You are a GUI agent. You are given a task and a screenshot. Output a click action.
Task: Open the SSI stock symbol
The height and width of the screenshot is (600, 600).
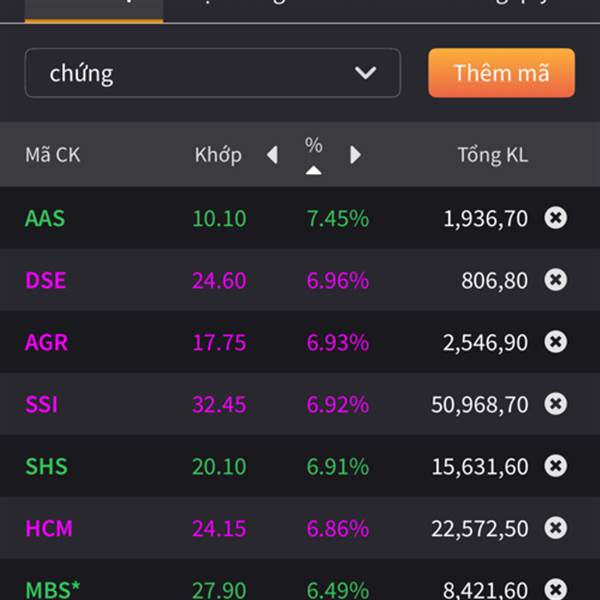click(42, 404)
